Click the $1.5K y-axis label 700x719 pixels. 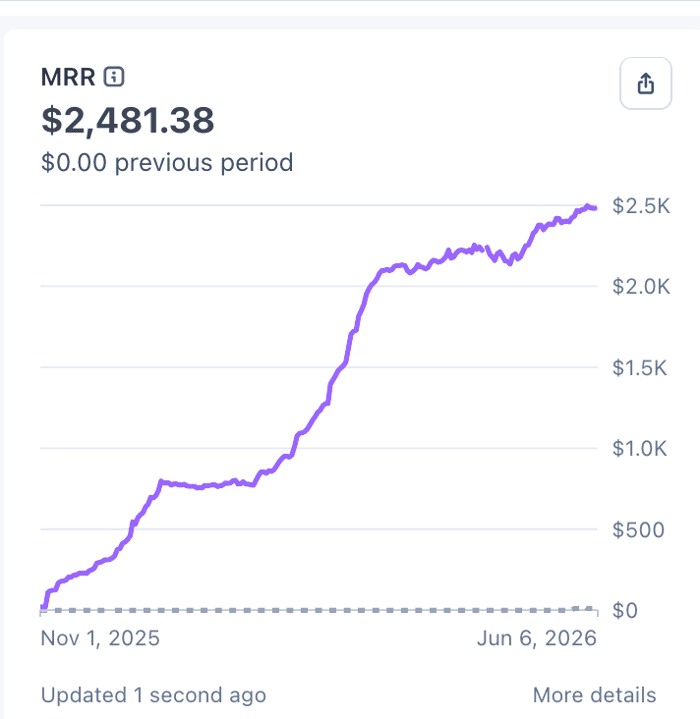pyautogui.click(x=639, y=368)
